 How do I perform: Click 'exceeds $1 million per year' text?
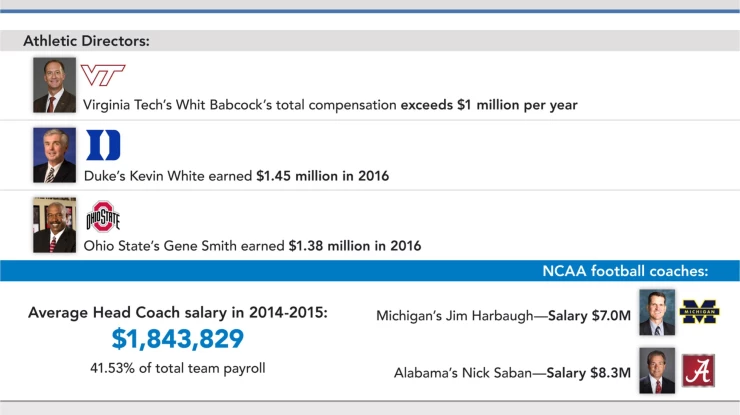tap(489, 105)
